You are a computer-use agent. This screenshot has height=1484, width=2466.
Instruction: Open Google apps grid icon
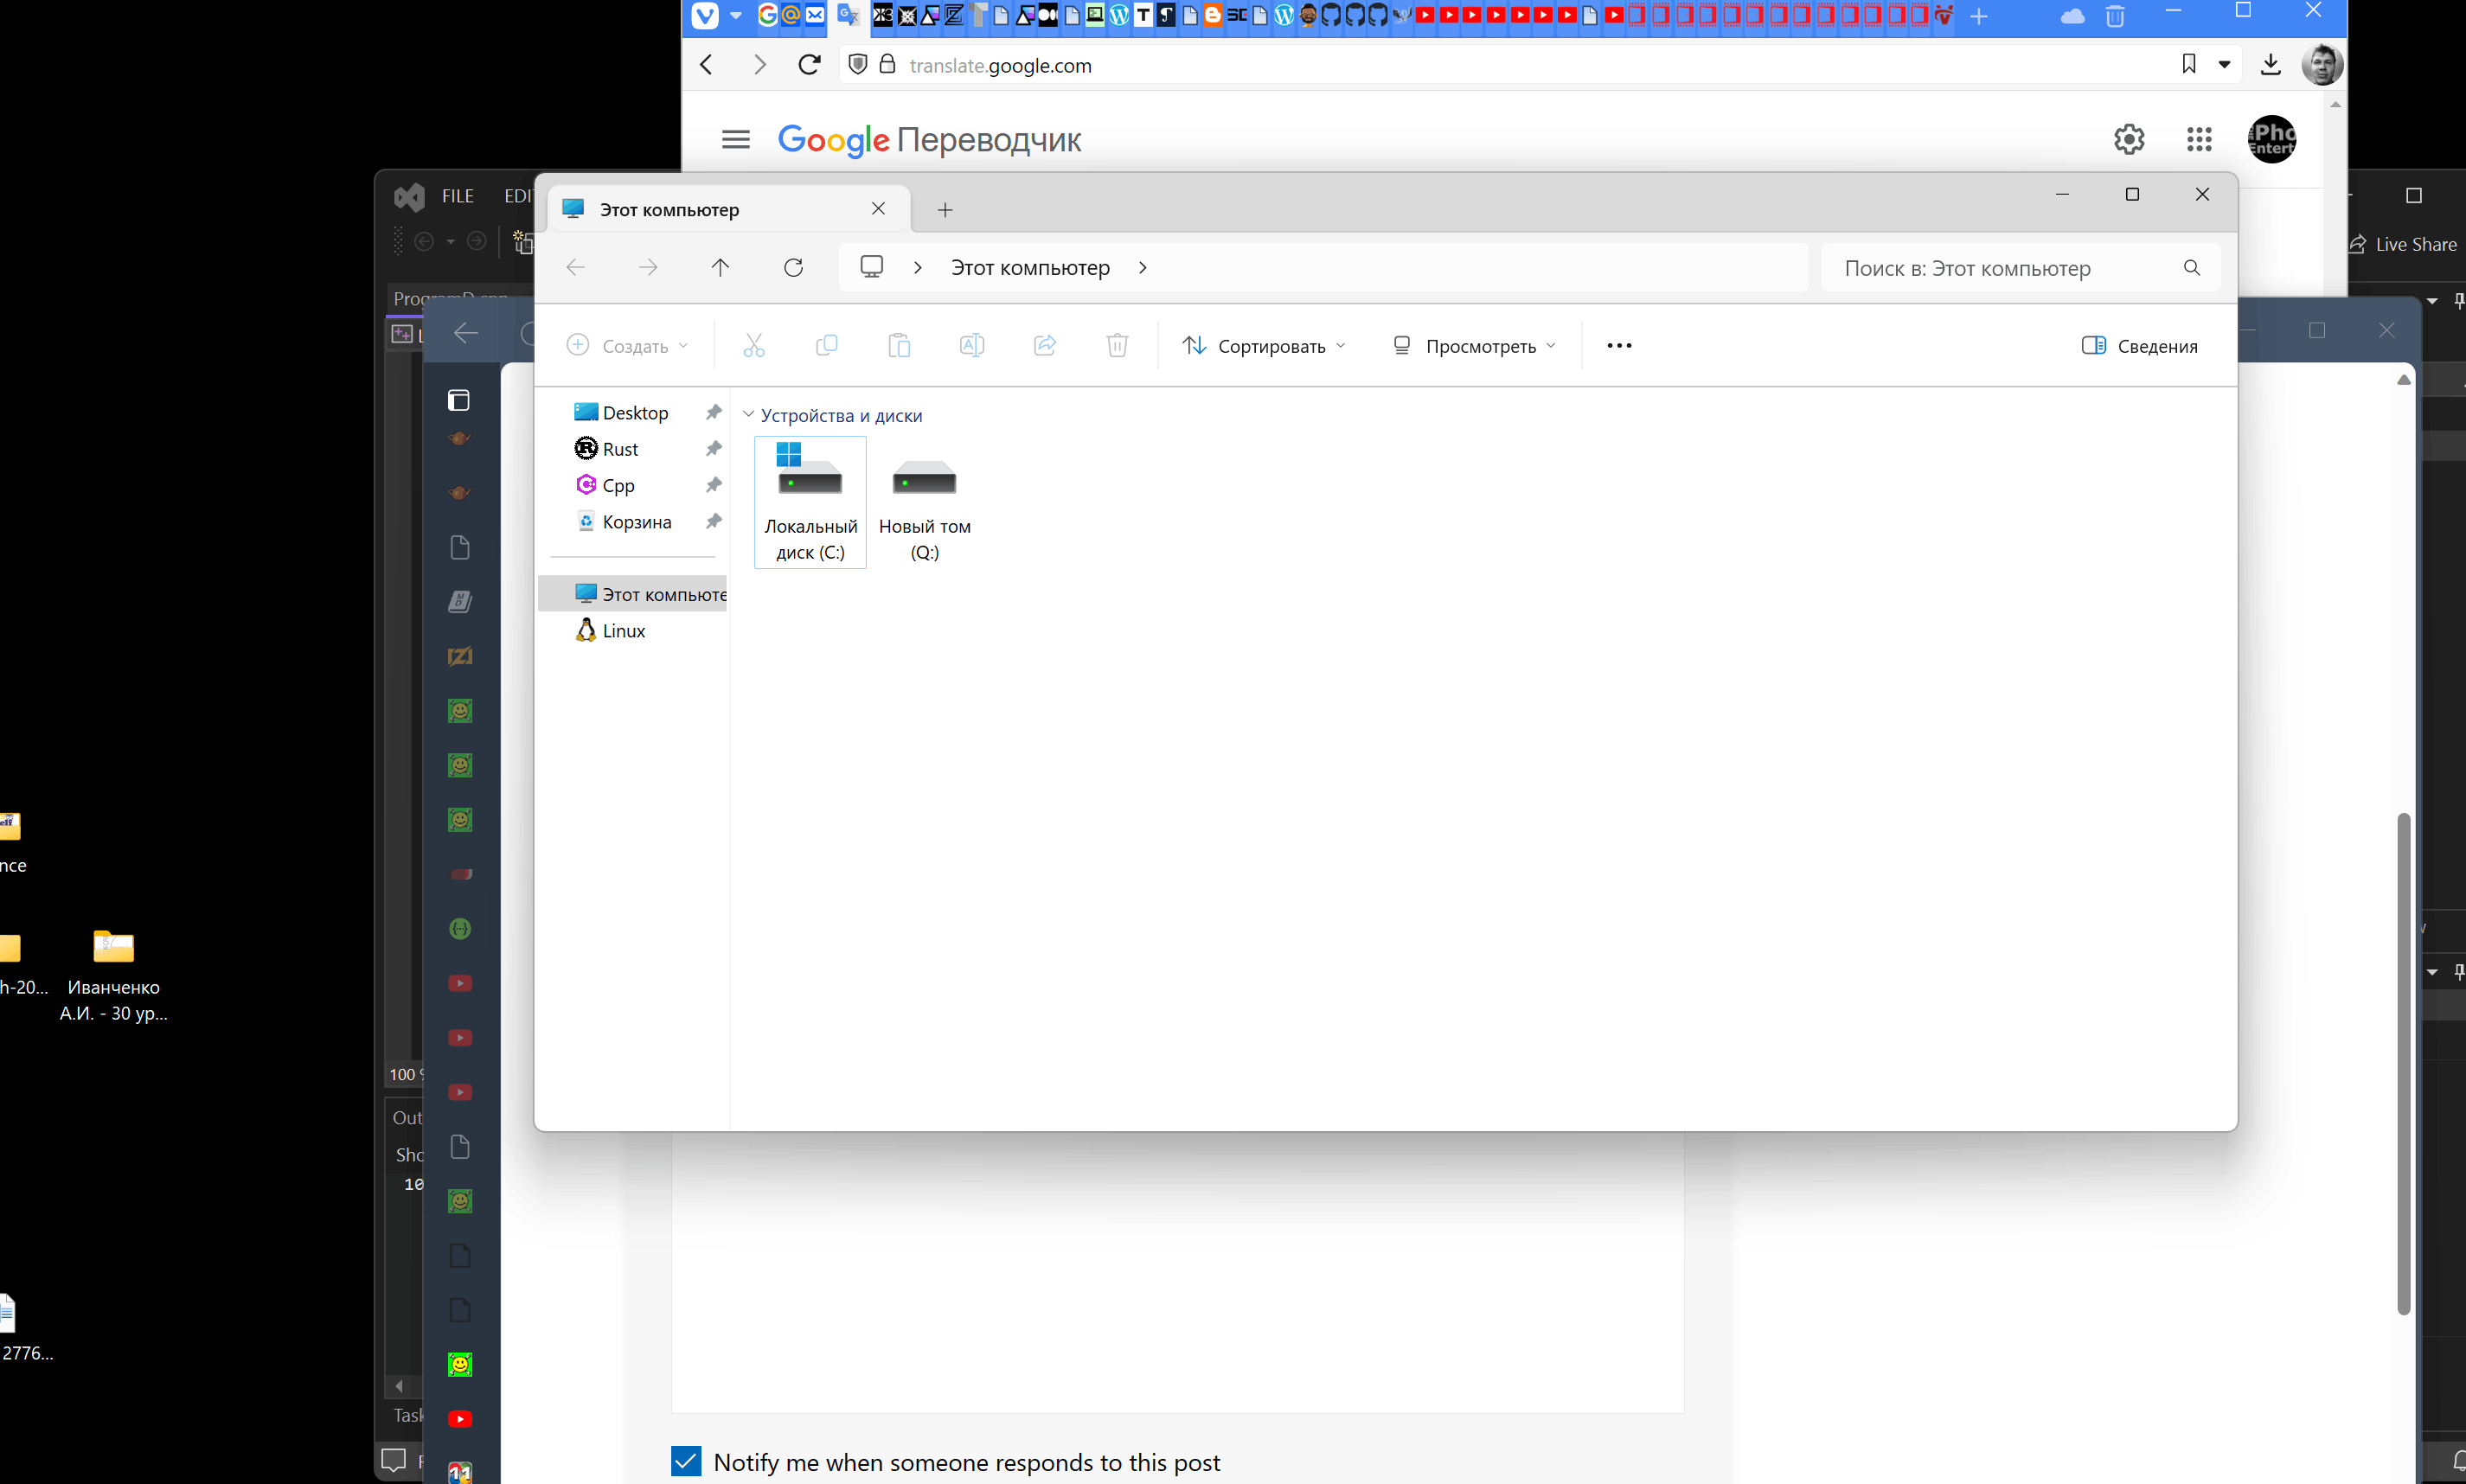[x=2199, y=139]
